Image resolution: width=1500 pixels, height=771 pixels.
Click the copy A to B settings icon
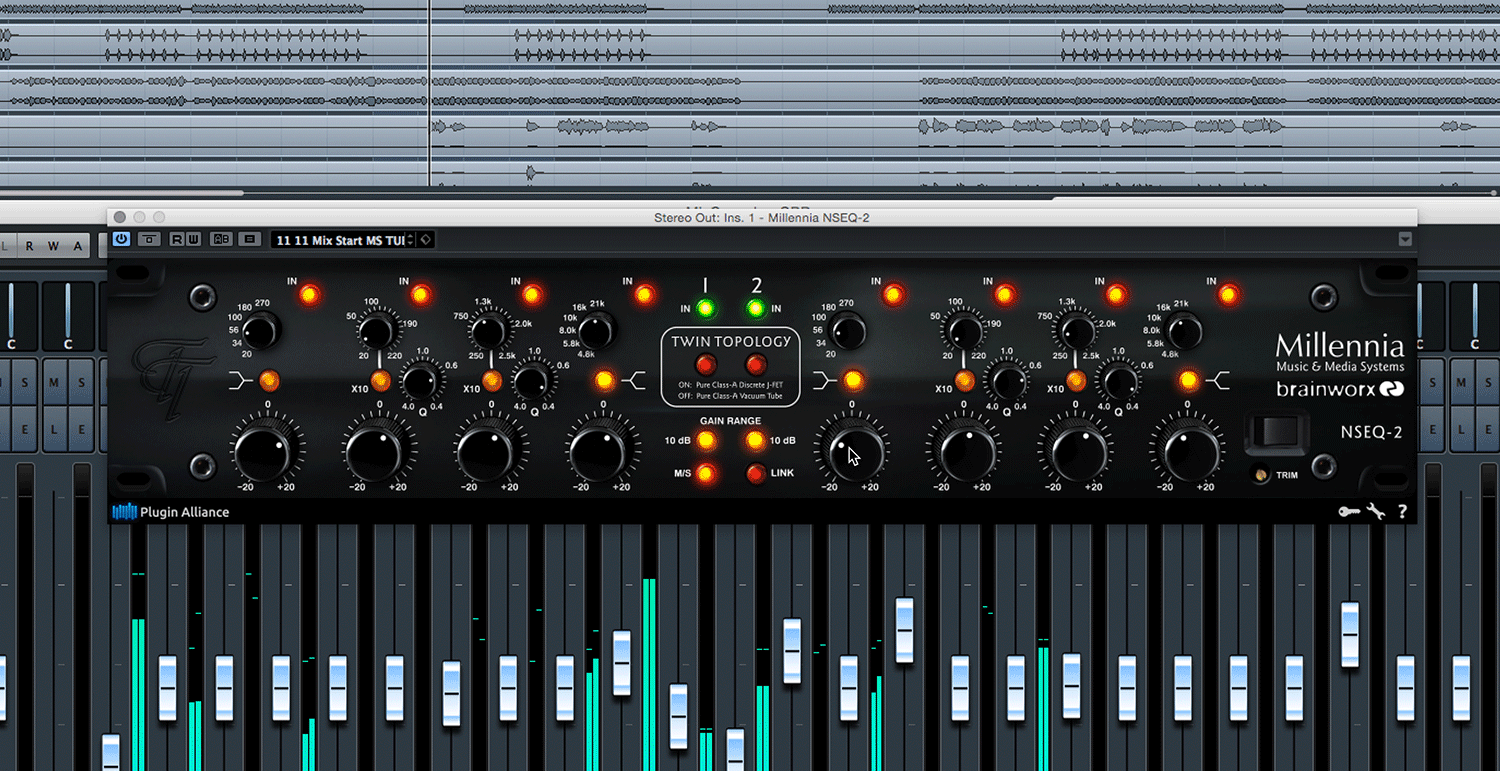click(250, 239)
